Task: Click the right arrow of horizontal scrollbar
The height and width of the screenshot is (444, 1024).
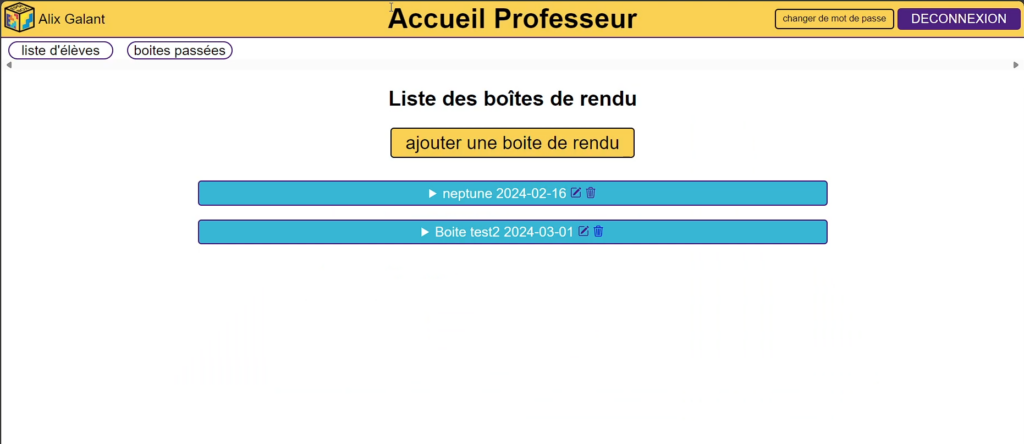Action: pyautogui.click(x=1016, y=65)
